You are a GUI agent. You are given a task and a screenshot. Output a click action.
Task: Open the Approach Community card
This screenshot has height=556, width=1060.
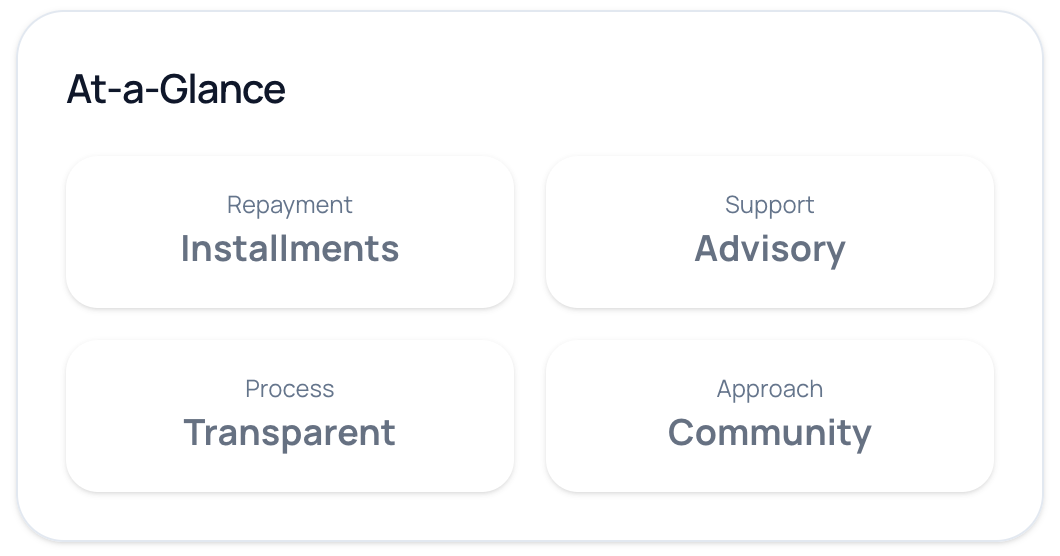coord(770,415)
